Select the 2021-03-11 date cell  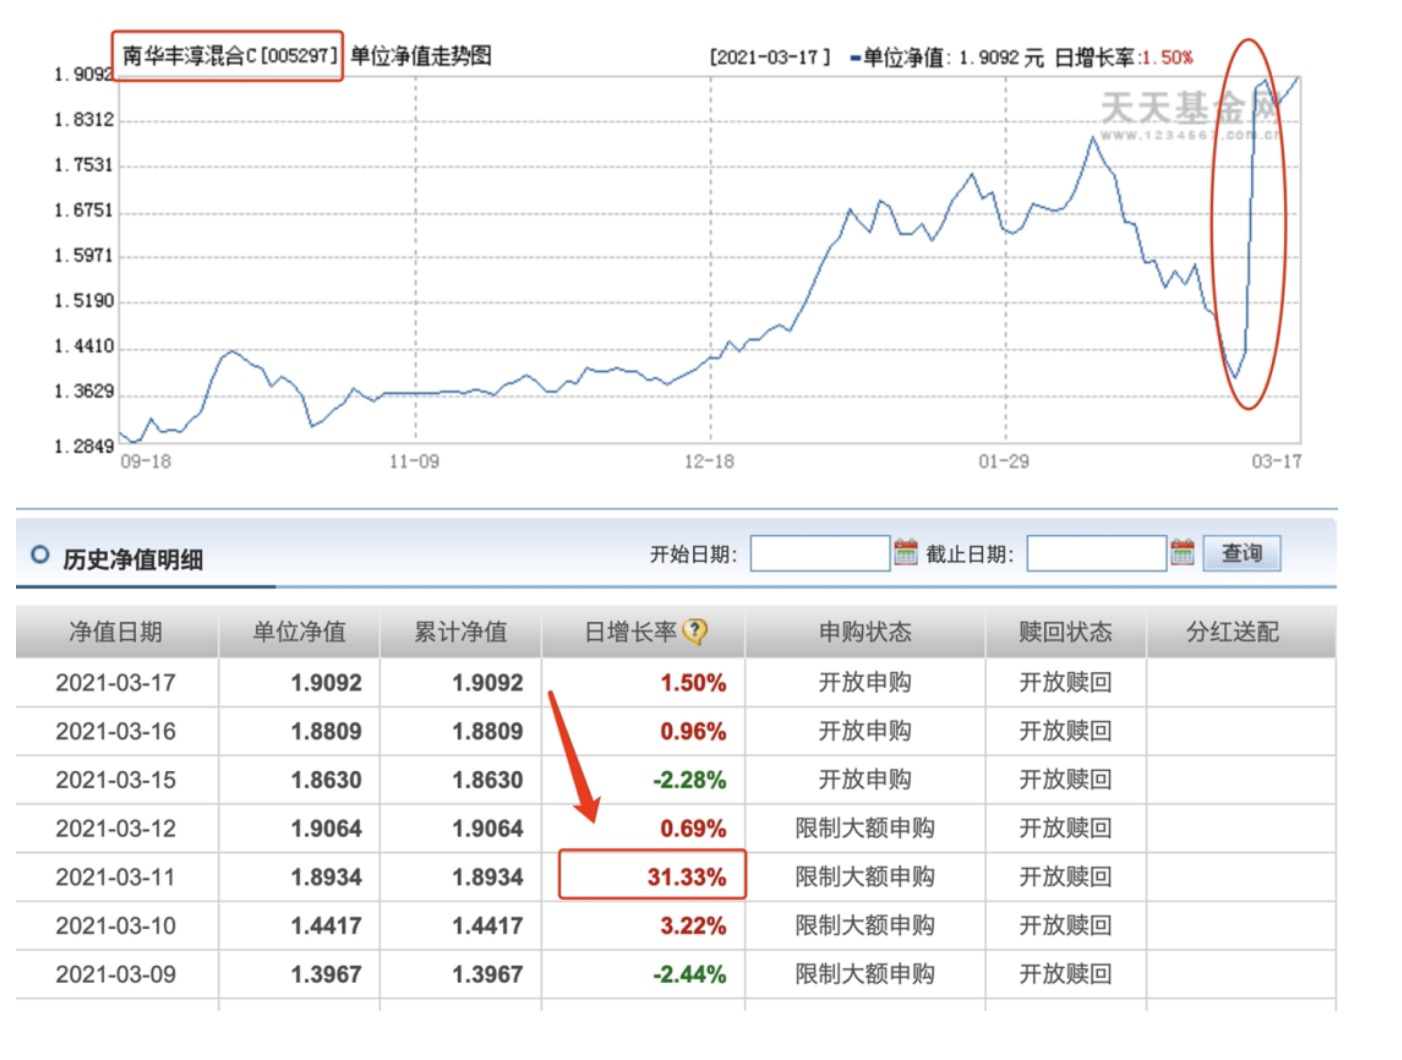point(116,877)
